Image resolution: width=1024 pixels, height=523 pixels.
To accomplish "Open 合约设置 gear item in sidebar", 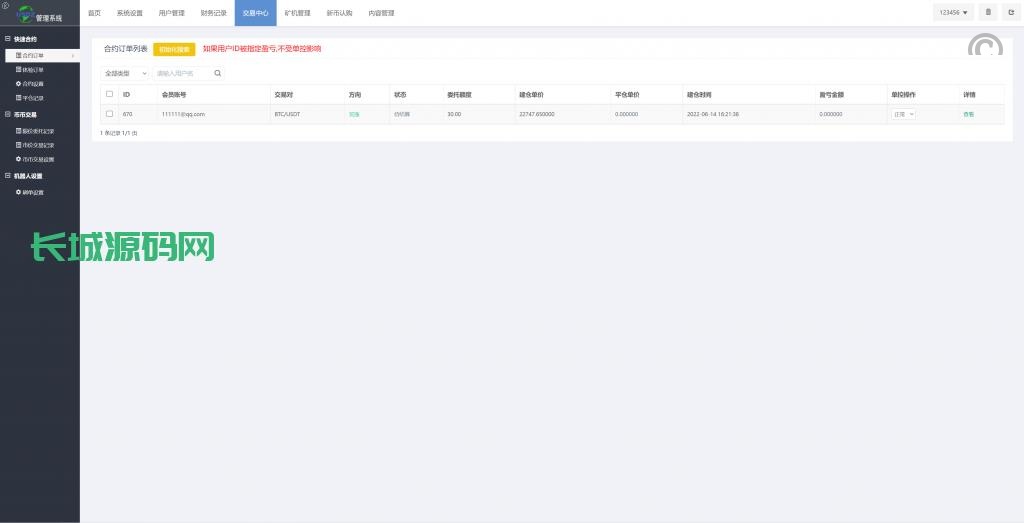I will click(31, 84).
